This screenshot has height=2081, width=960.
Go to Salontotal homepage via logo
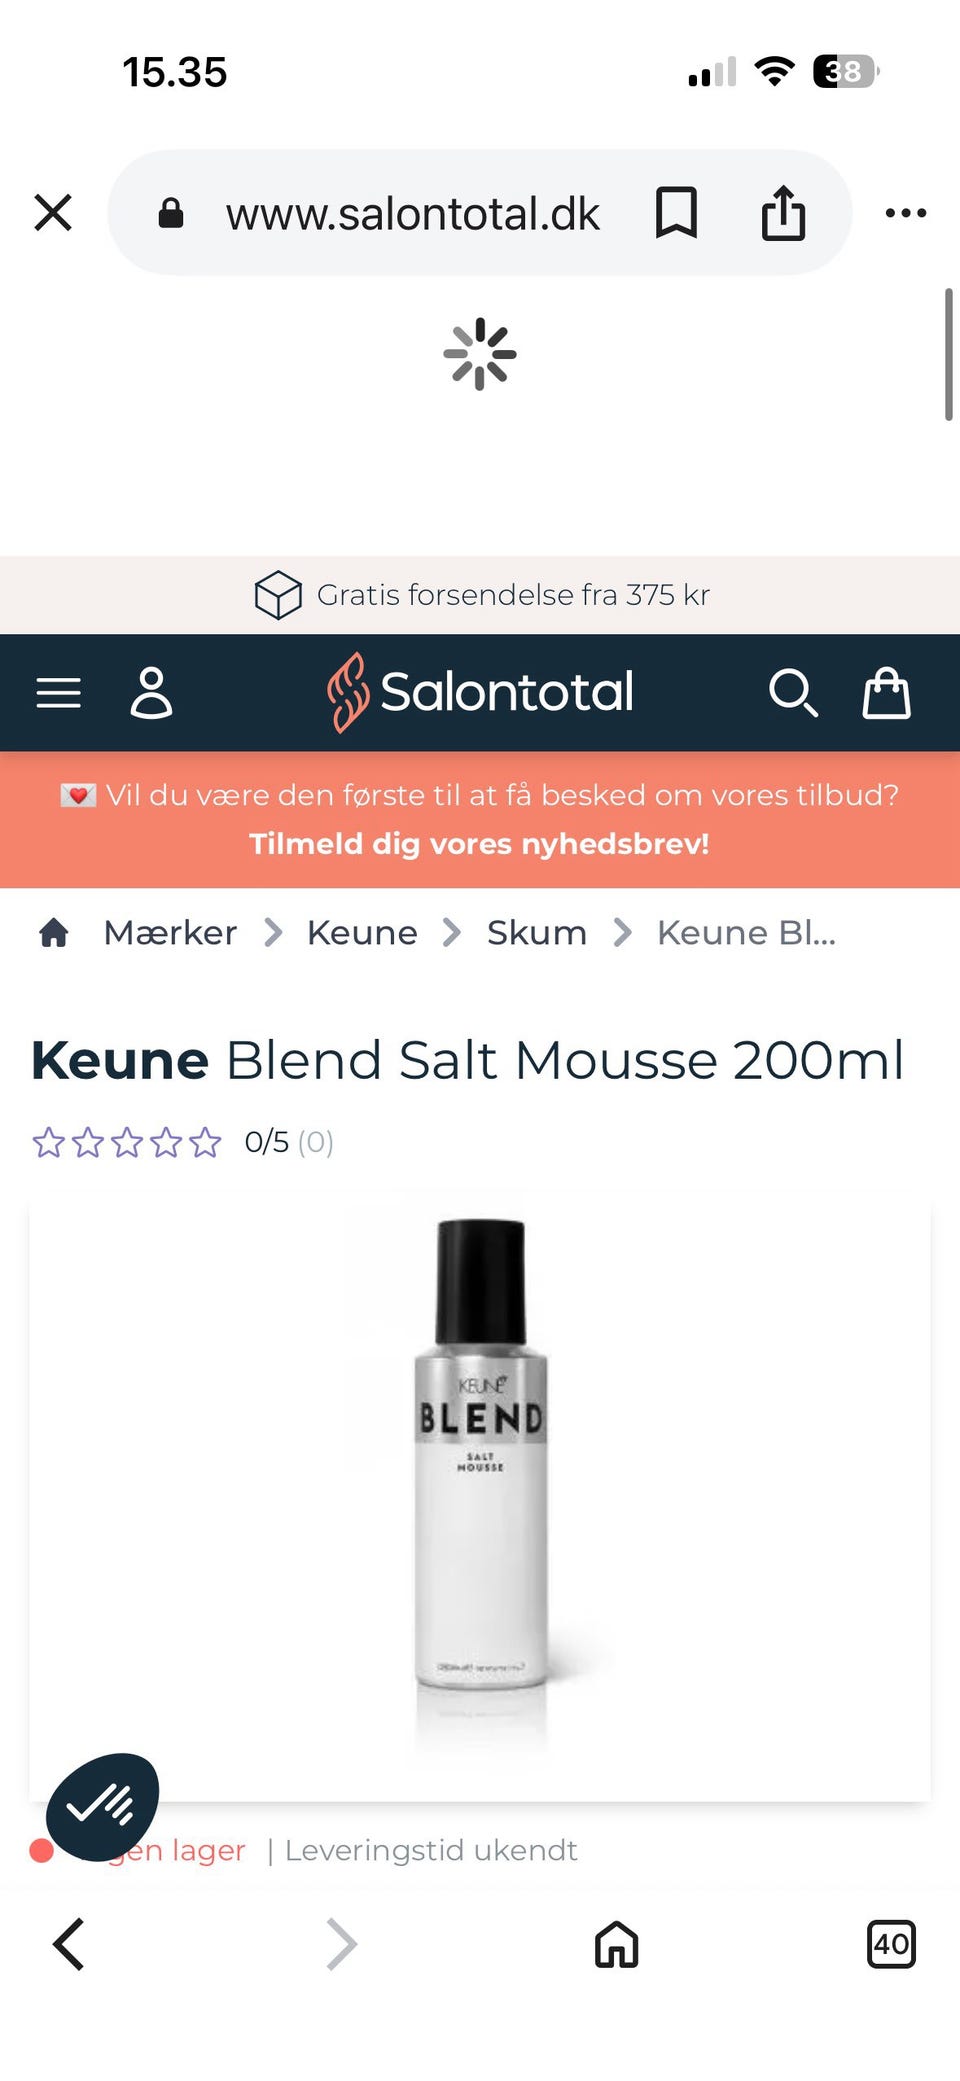click(x=481, y=692)
